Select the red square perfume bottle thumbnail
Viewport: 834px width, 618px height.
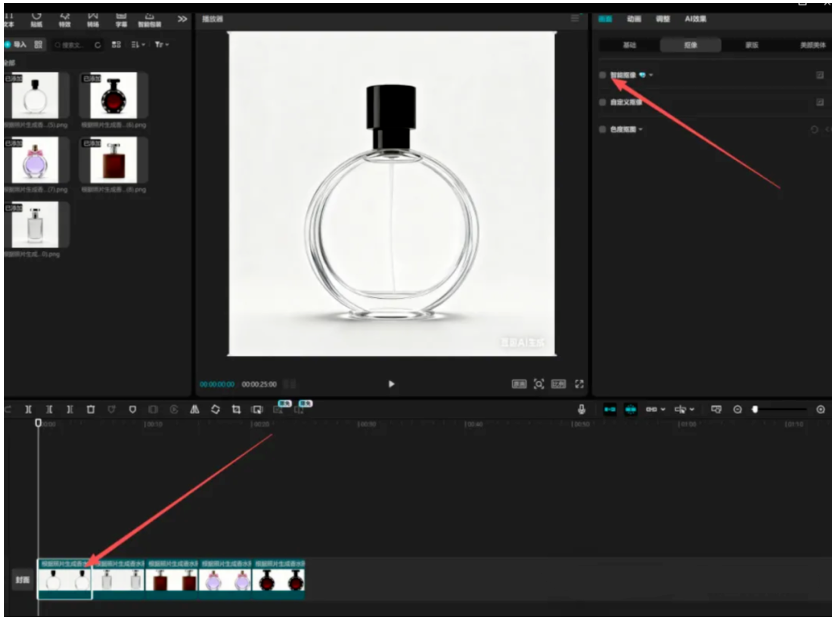point(113,160)
